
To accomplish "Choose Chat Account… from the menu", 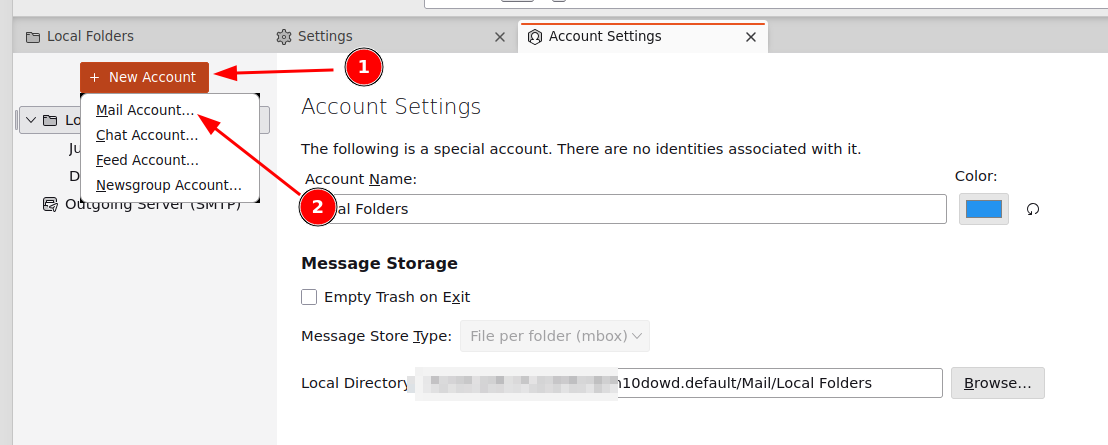I will 147,135.
